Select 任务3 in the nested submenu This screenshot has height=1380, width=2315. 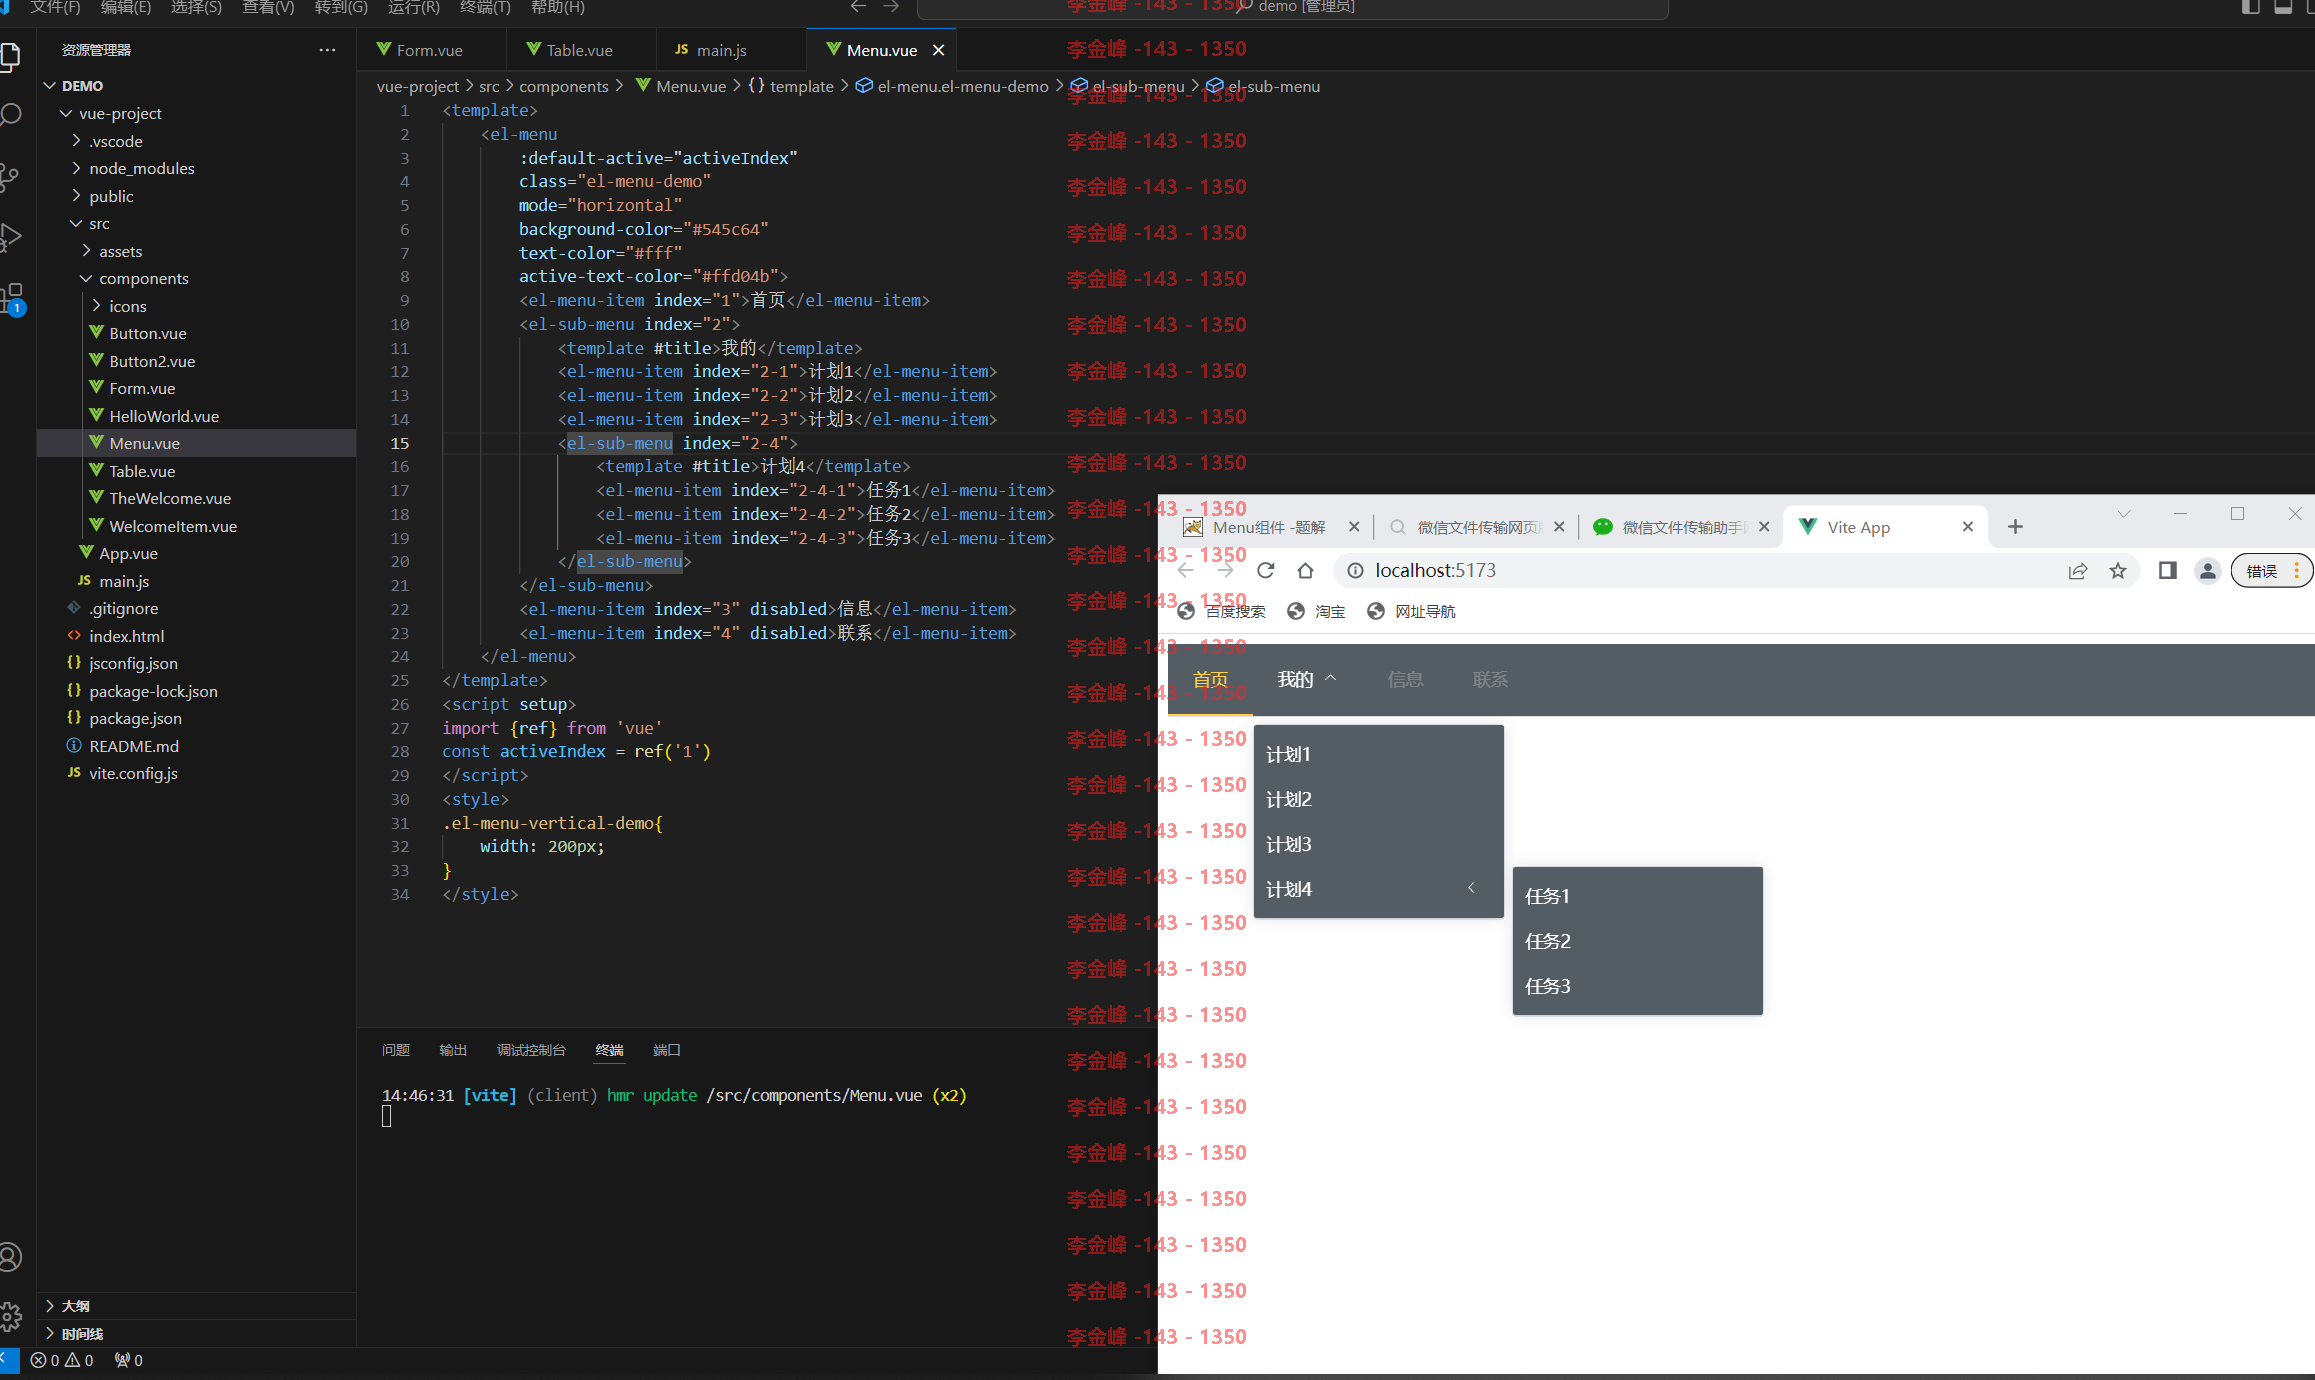point(1637,986)
